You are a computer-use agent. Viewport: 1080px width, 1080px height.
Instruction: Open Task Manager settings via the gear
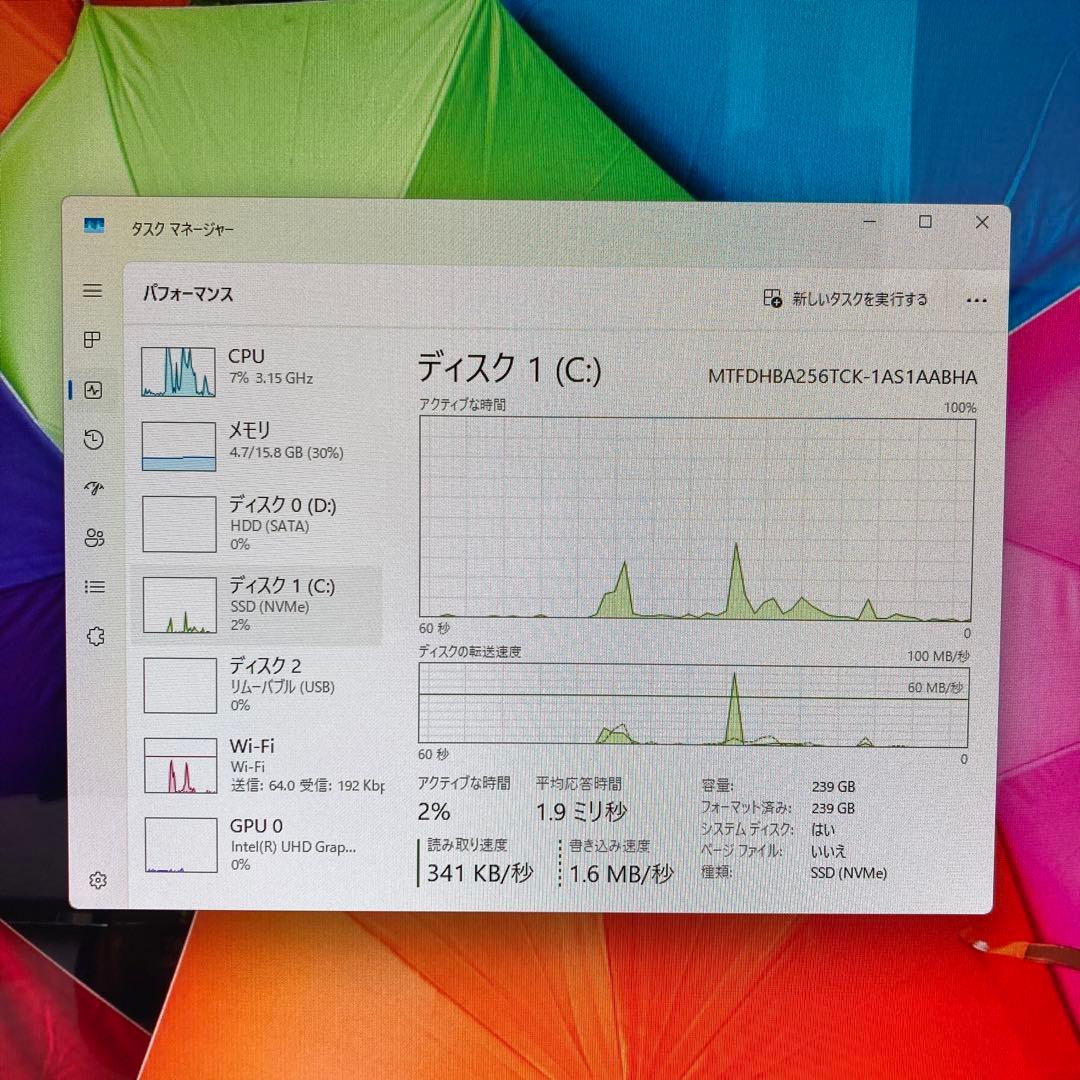[97, 879]
